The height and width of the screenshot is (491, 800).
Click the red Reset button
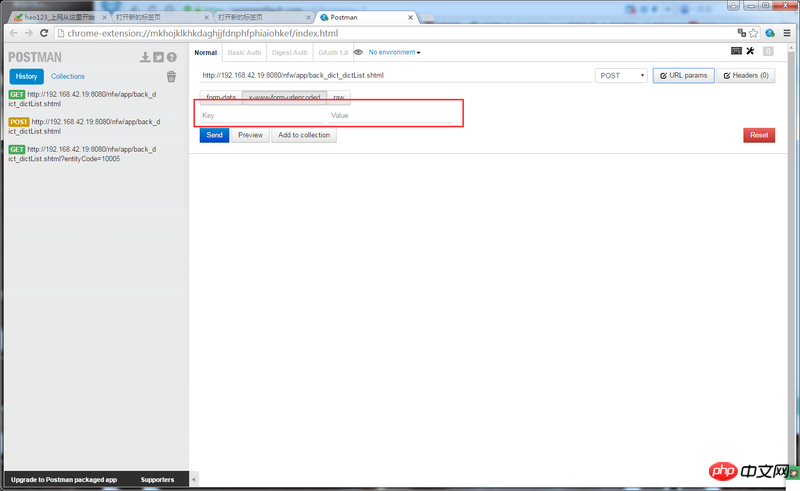pyautogui.click(x=759, y=135)
